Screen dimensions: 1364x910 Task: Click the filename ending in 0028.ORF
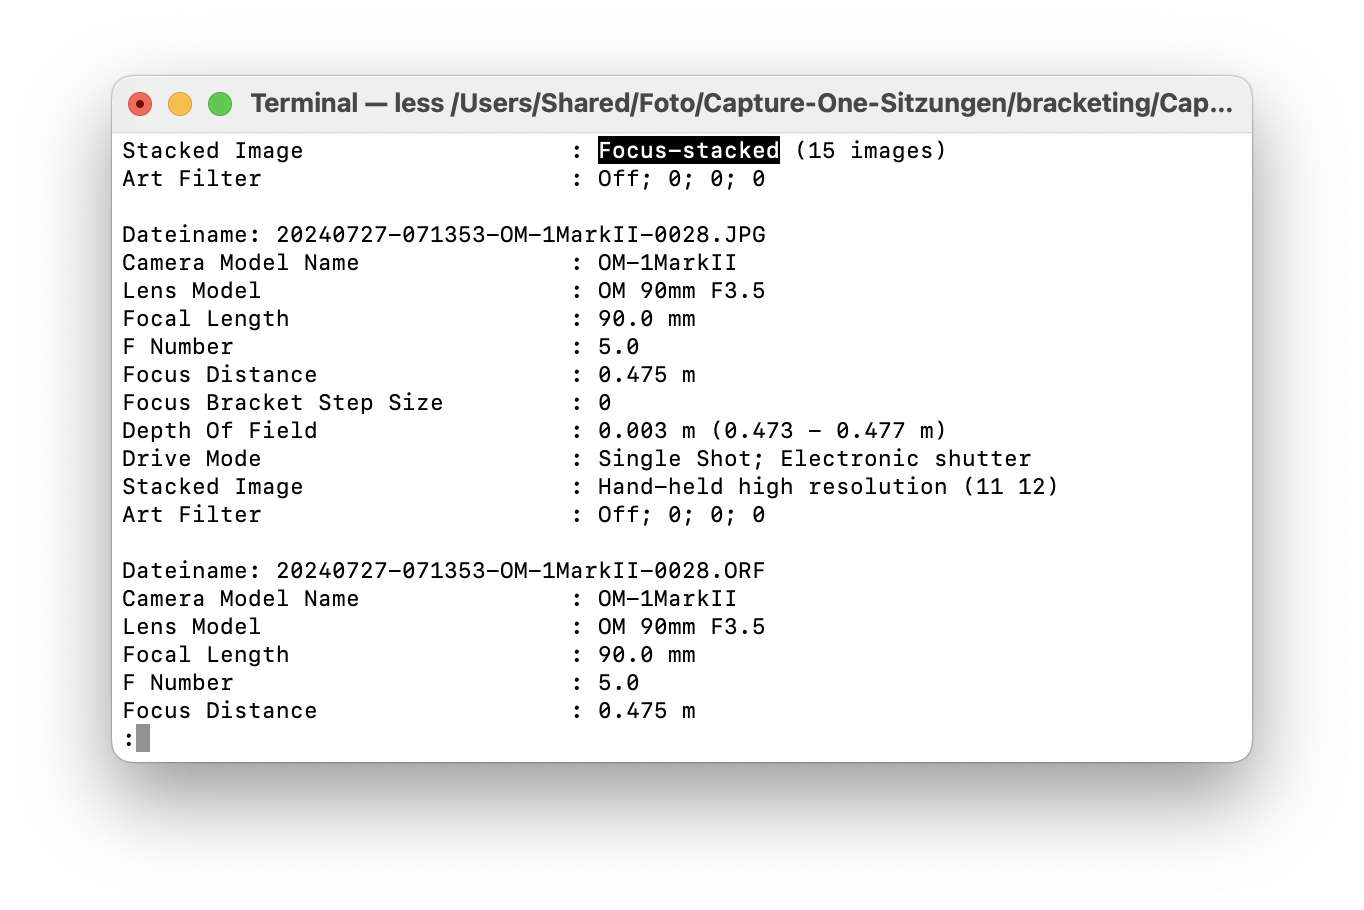[x=521, y=571]
